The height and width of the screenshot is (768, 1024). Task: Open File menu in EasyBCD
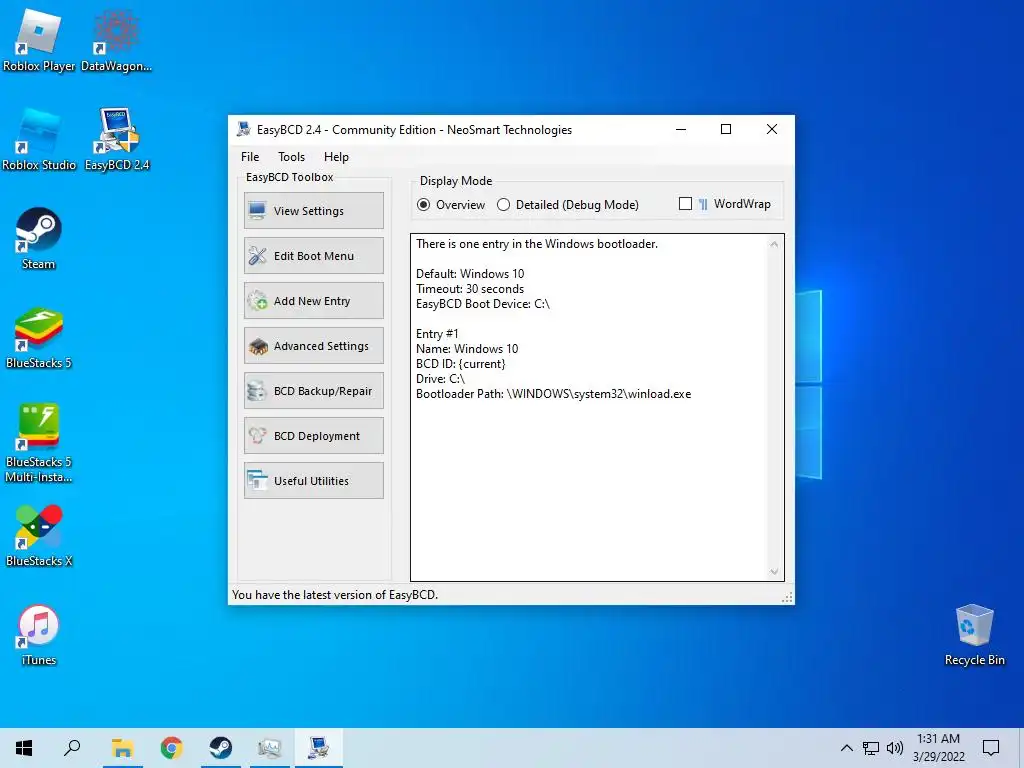point(250,157)
